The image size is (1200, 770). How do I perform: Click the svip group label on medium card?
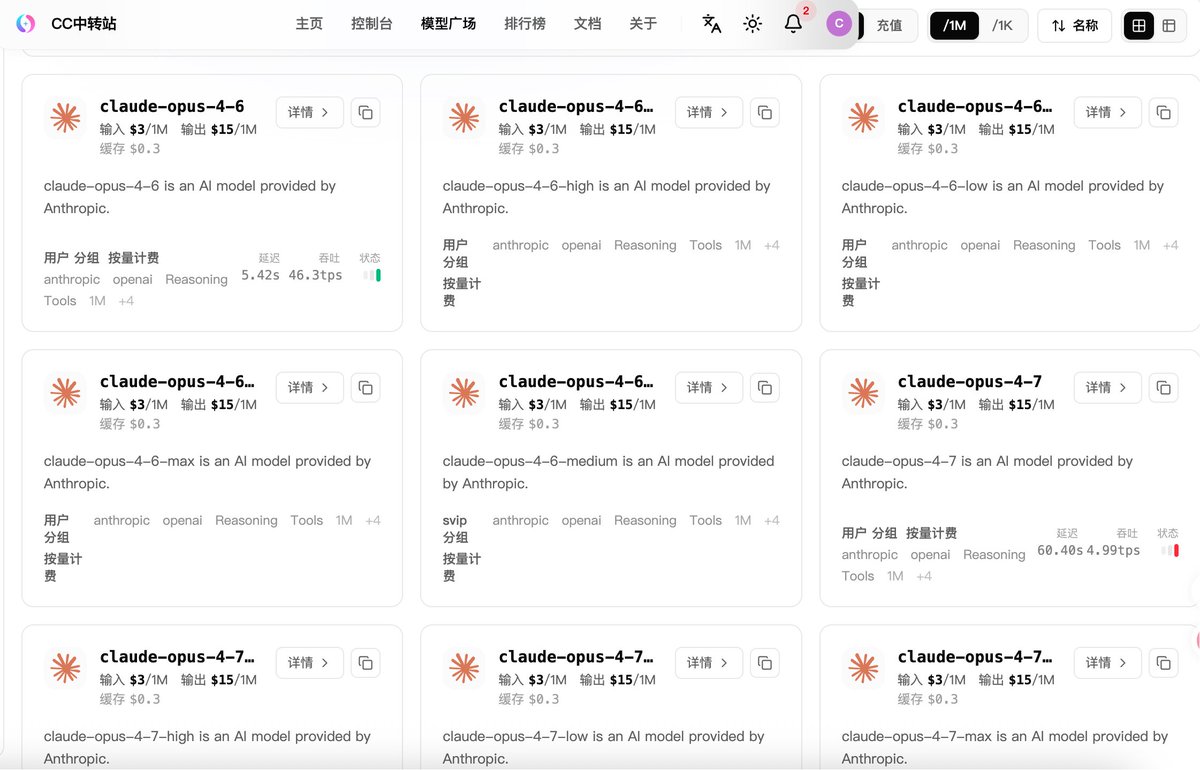[x=455, y=520]
